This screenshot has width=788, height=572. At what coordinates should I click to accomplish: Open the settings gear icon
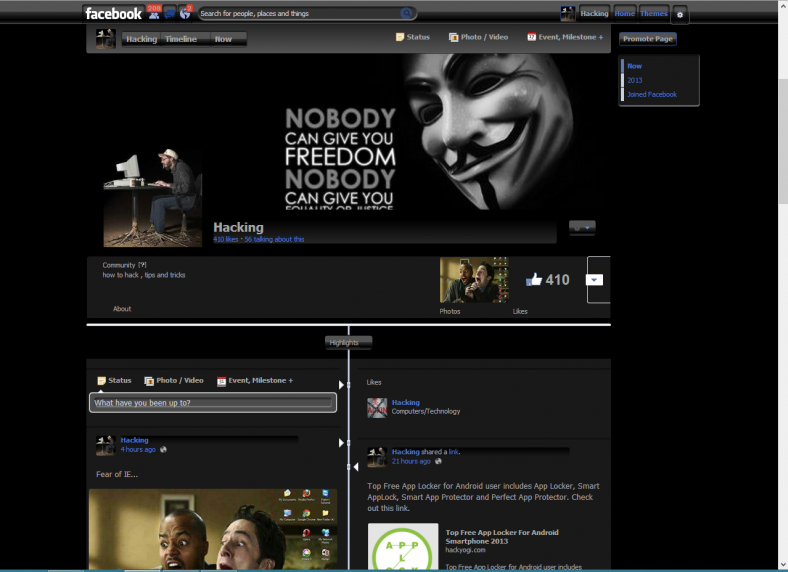pos(679,15)
